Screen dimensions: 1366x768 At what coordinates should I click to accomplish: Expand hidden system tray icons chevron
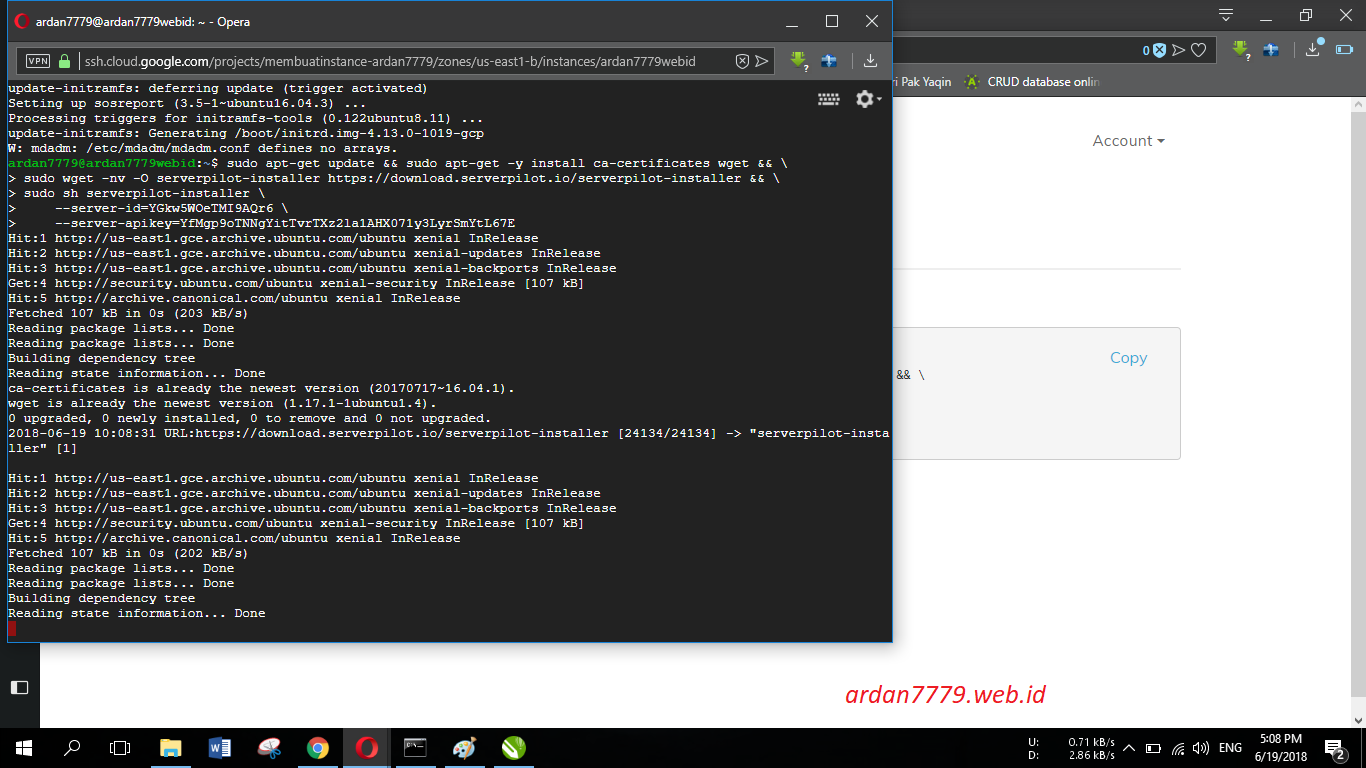click(1128, 747)
